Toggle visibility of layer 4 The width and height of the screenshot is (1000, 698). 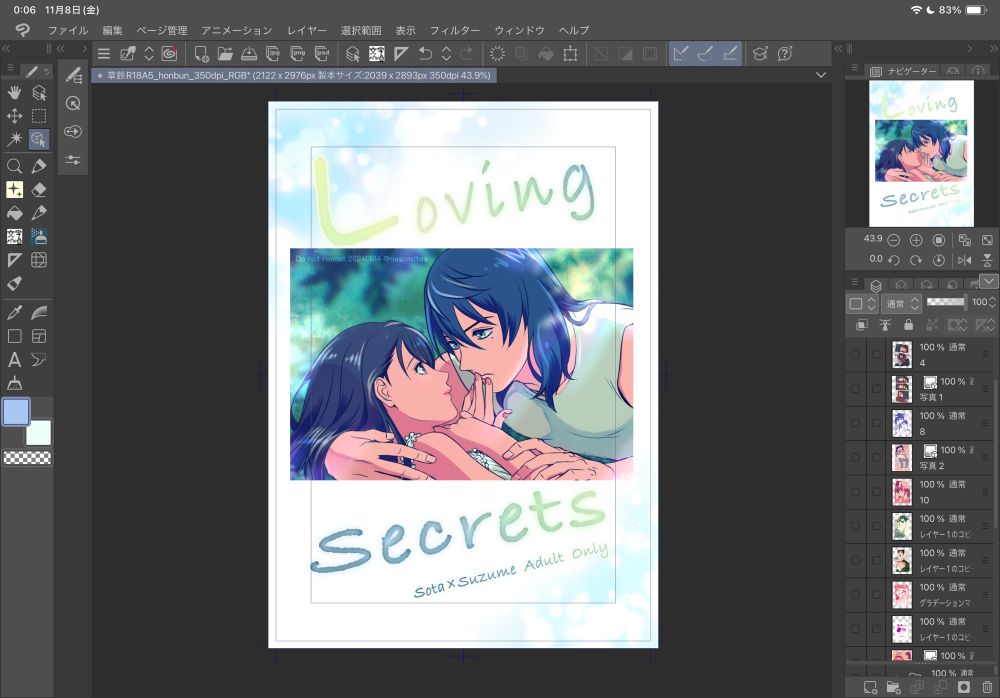pyautogui.click(x=855, y=355)
